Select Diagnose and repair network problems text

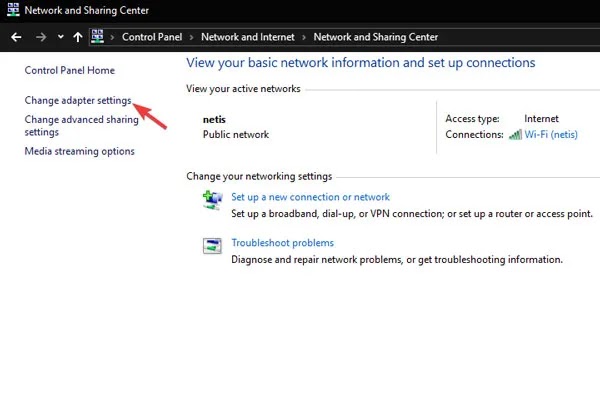(x=397, y=260)
